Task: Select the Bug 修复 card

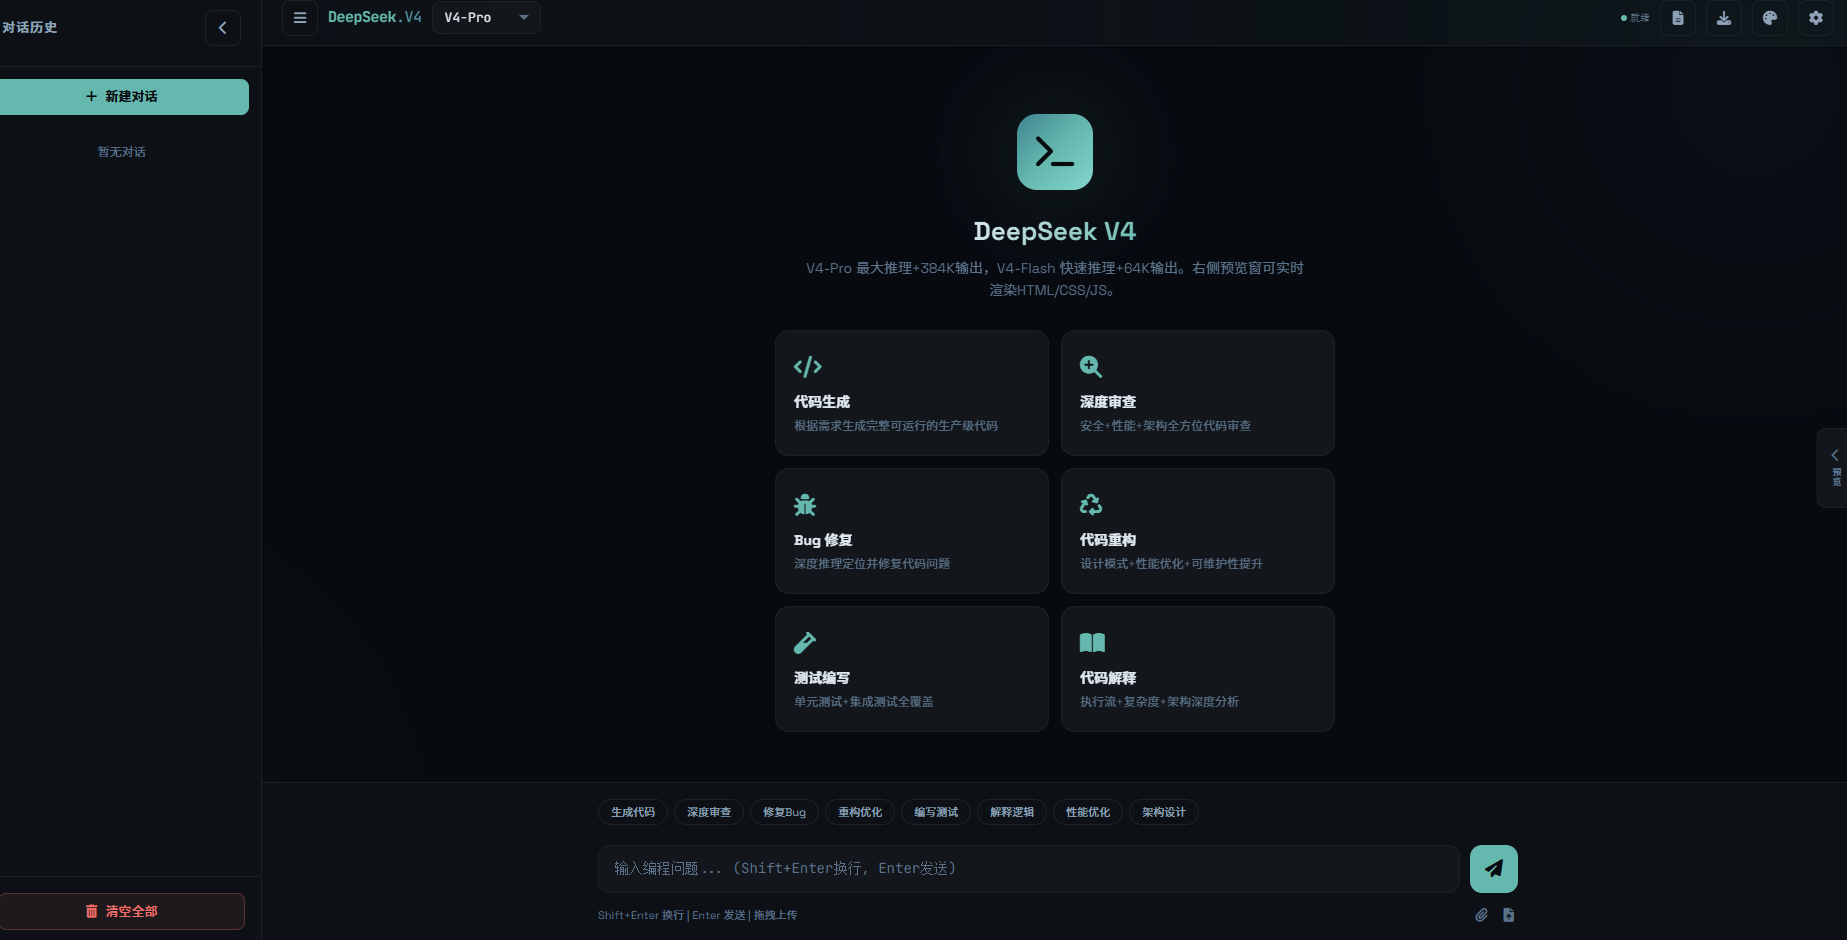Action: coord(912,531)
